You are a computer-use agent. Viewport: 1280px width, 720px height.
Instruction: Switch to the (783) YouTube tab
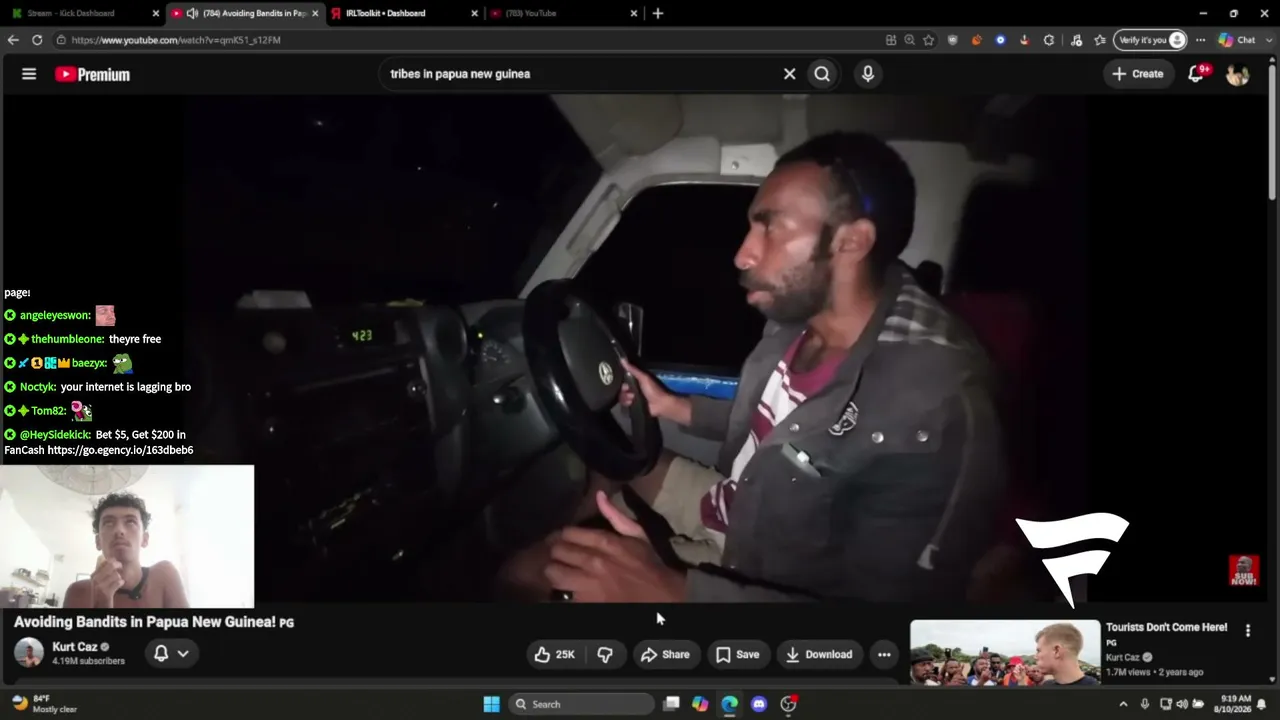(564, 13)
